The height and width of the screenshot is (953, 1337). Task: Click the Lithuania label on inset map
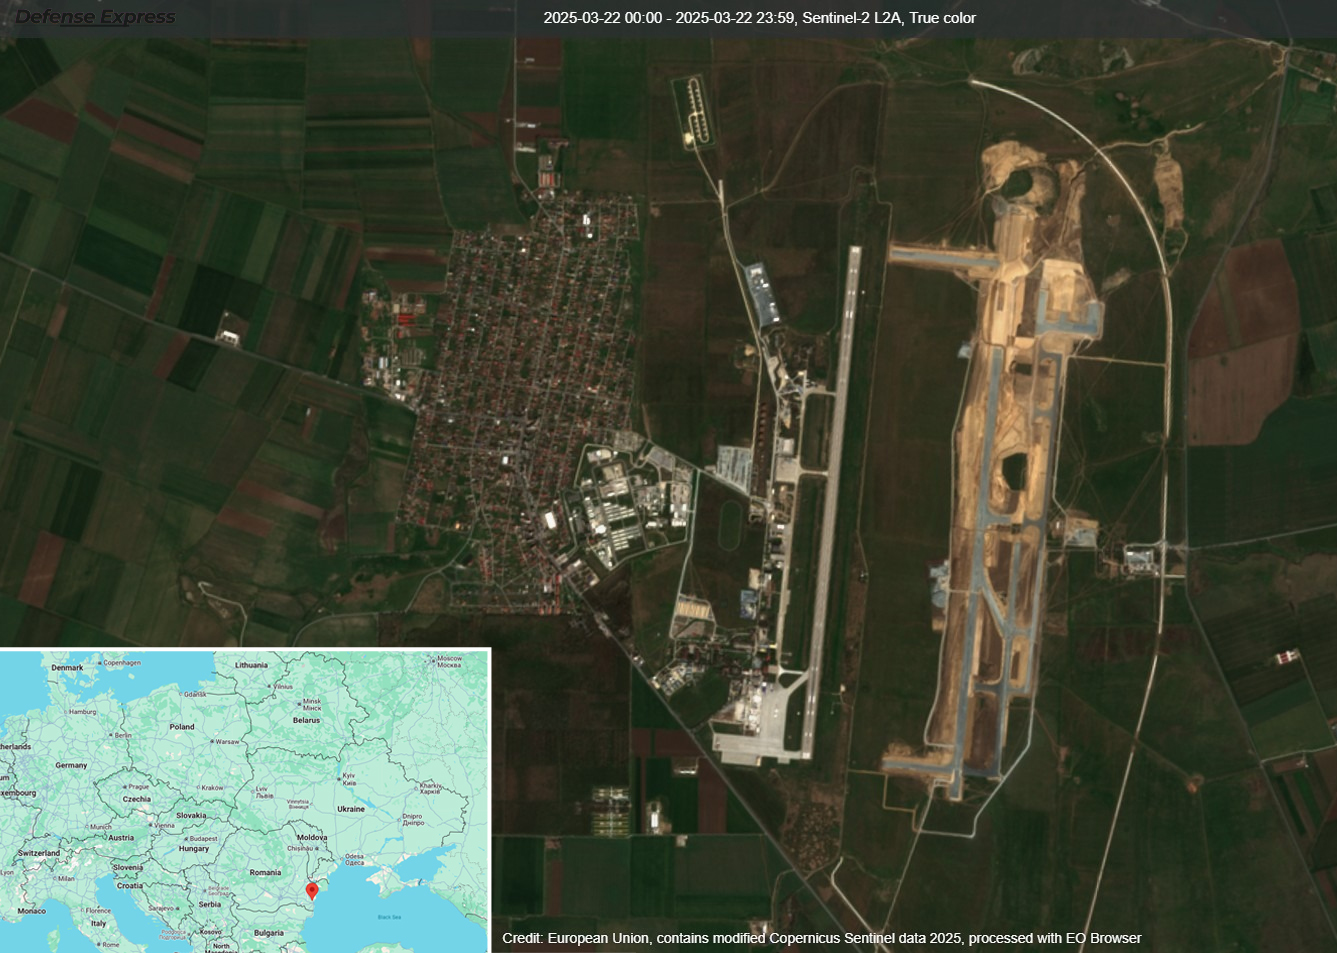tap(251, 665)
